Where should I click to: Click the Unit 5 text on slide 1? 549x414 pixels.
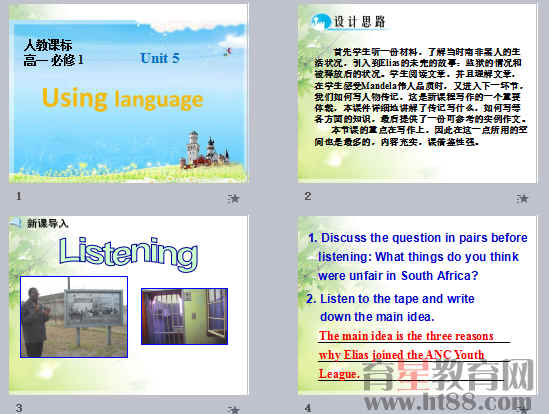(x=160, y=58)
